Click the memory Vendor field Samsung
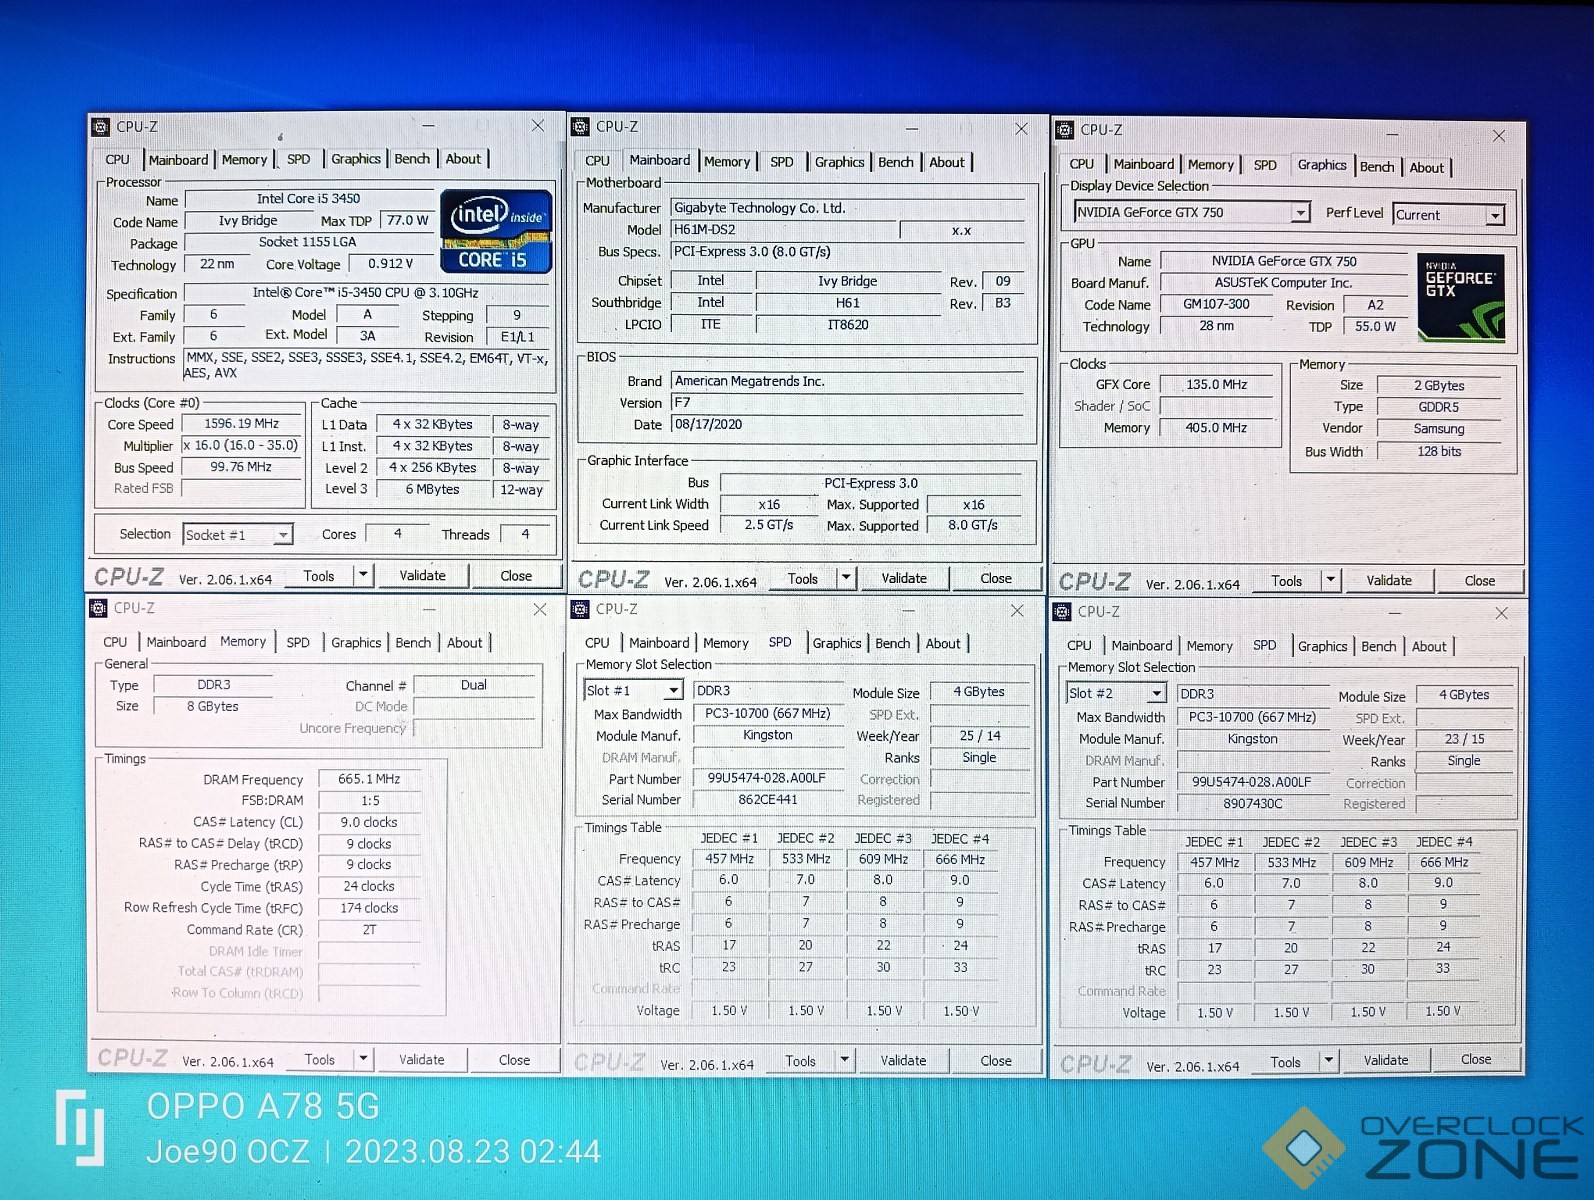 (x=1438, y=429)
